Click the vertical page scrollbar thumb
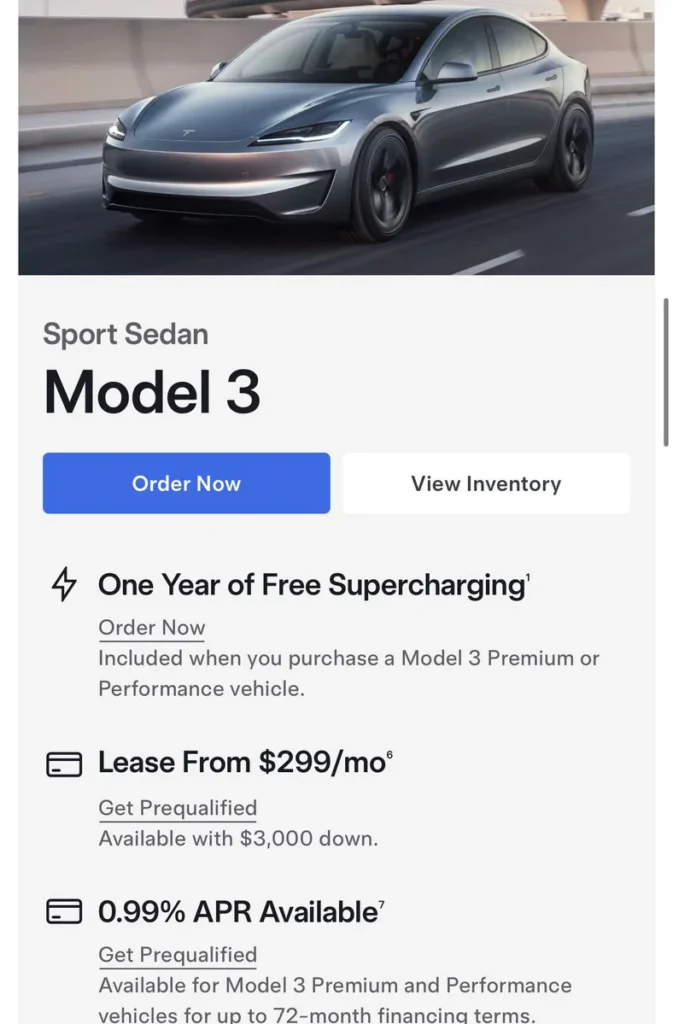The width and height of the screenshot is (673, 1024). click(x=666, y=370)
